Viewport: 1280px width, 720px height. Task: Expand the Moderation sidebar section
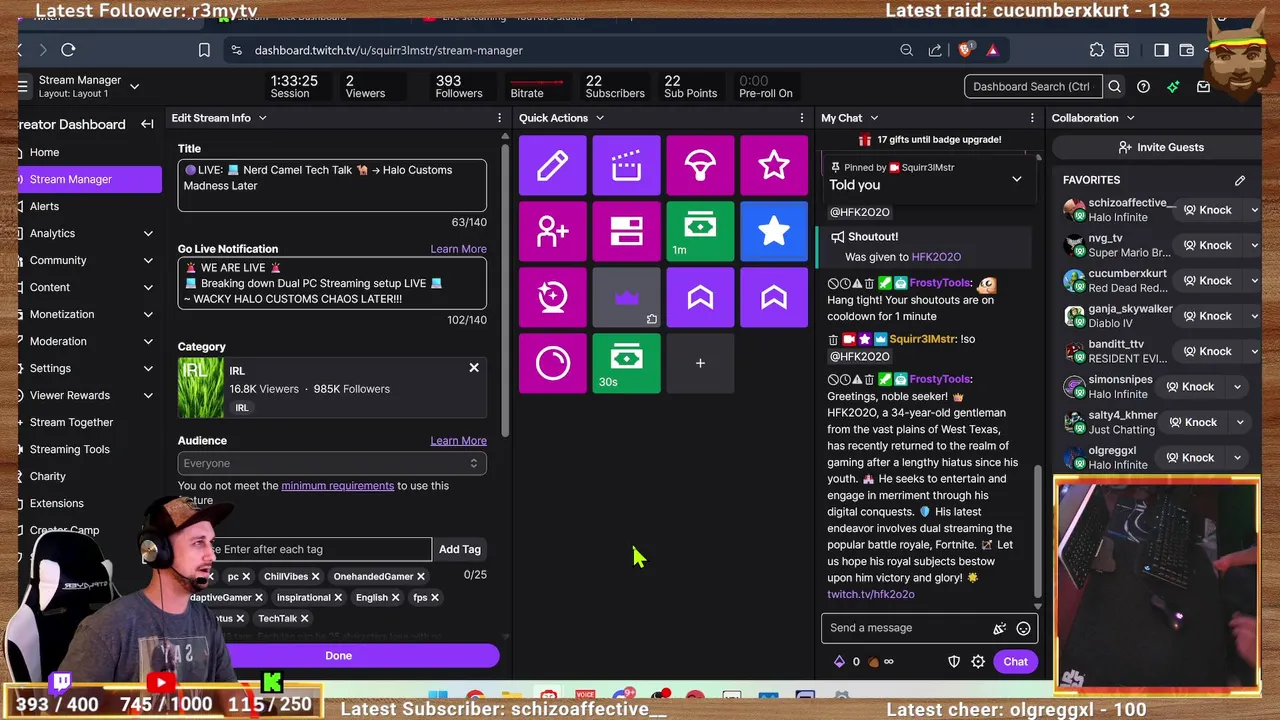pyautogui.click(x=148, y=341)
